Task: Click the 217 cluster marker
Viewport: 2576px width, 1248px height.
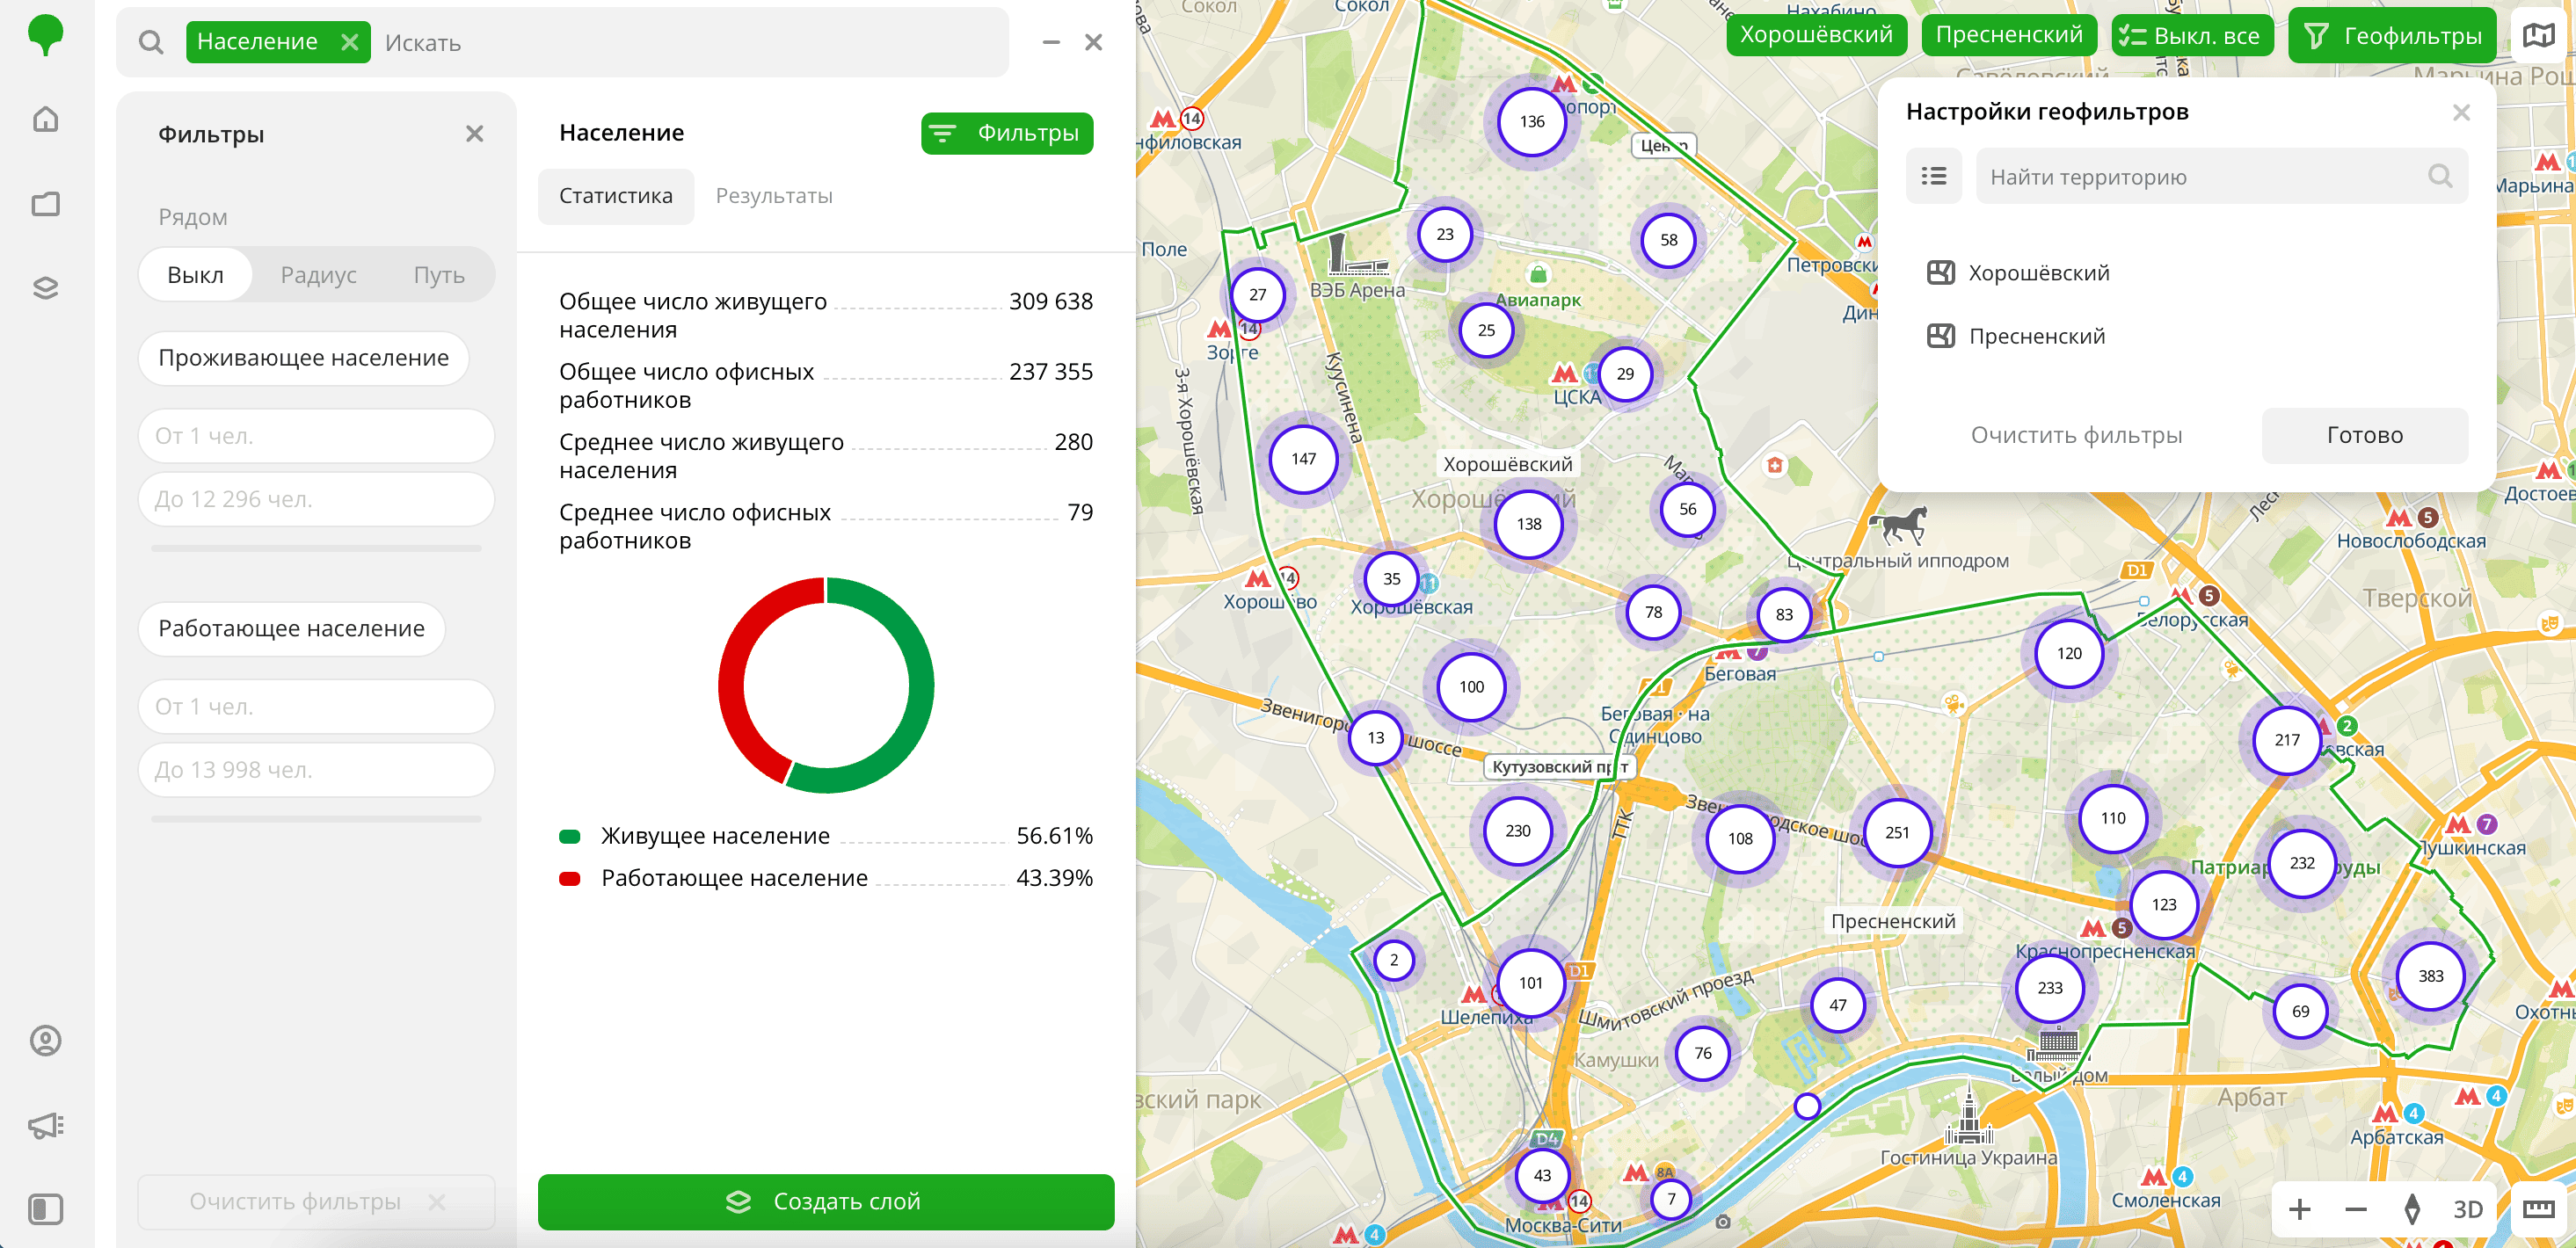Action: tap(2287, 740)
